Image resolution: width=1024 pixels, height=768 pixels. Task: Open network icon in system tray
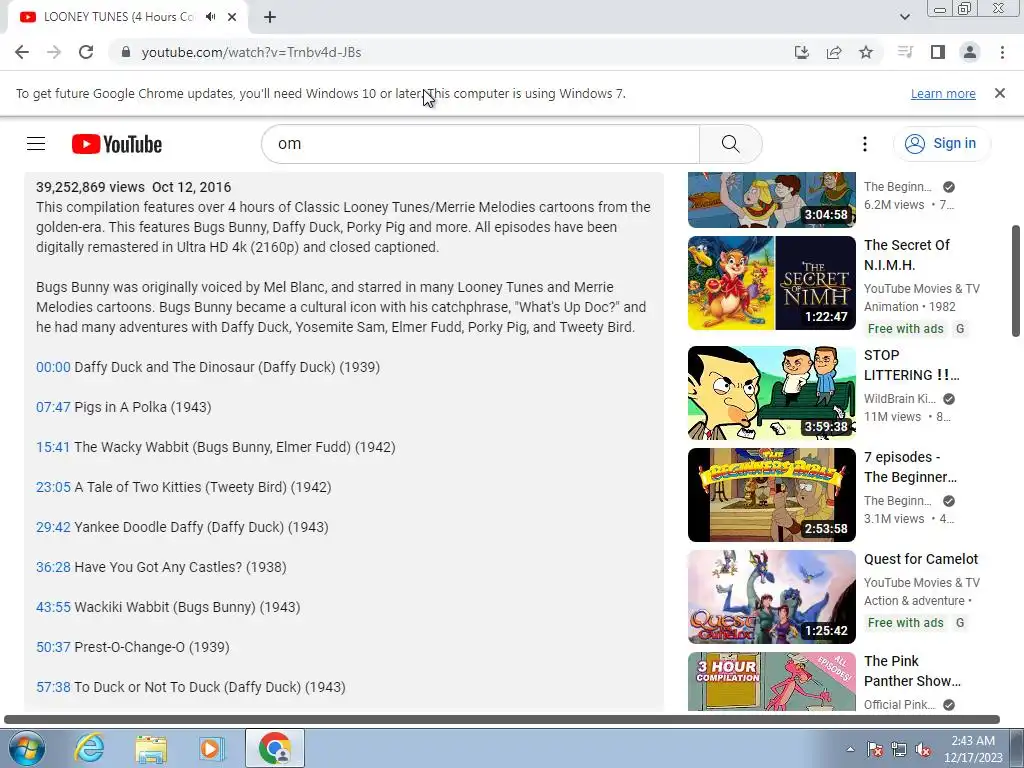point(899,749)
